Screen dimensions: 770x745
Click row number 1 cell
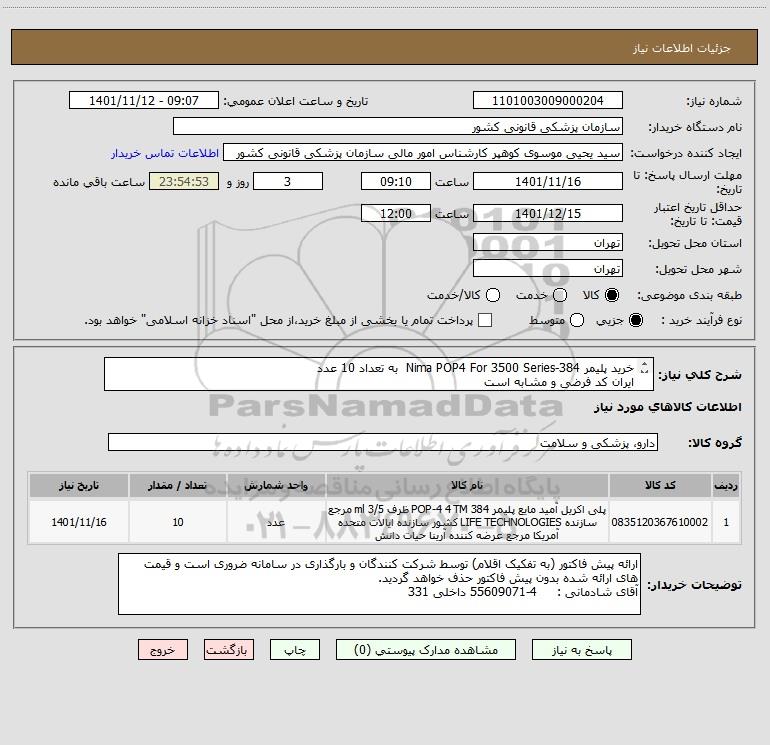[726, 522]
